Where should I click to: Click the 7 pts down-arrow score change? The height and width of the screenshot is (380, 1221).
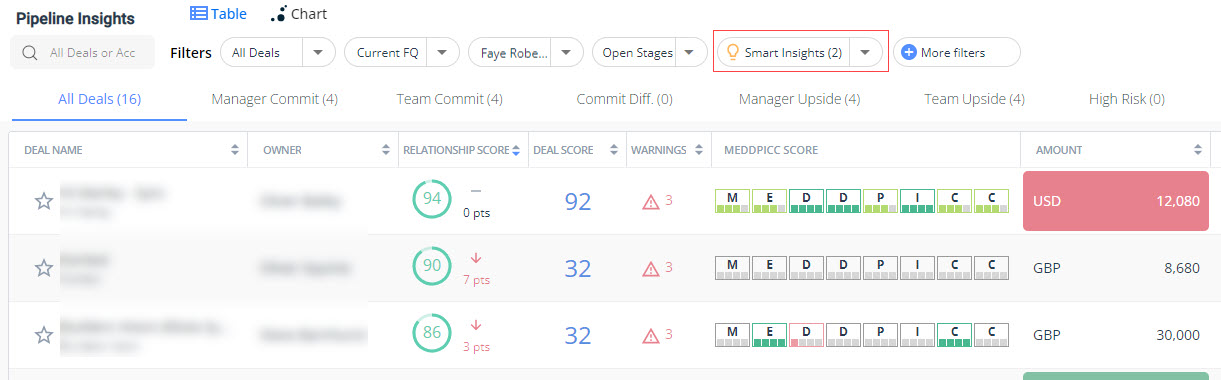click(476, 268)
